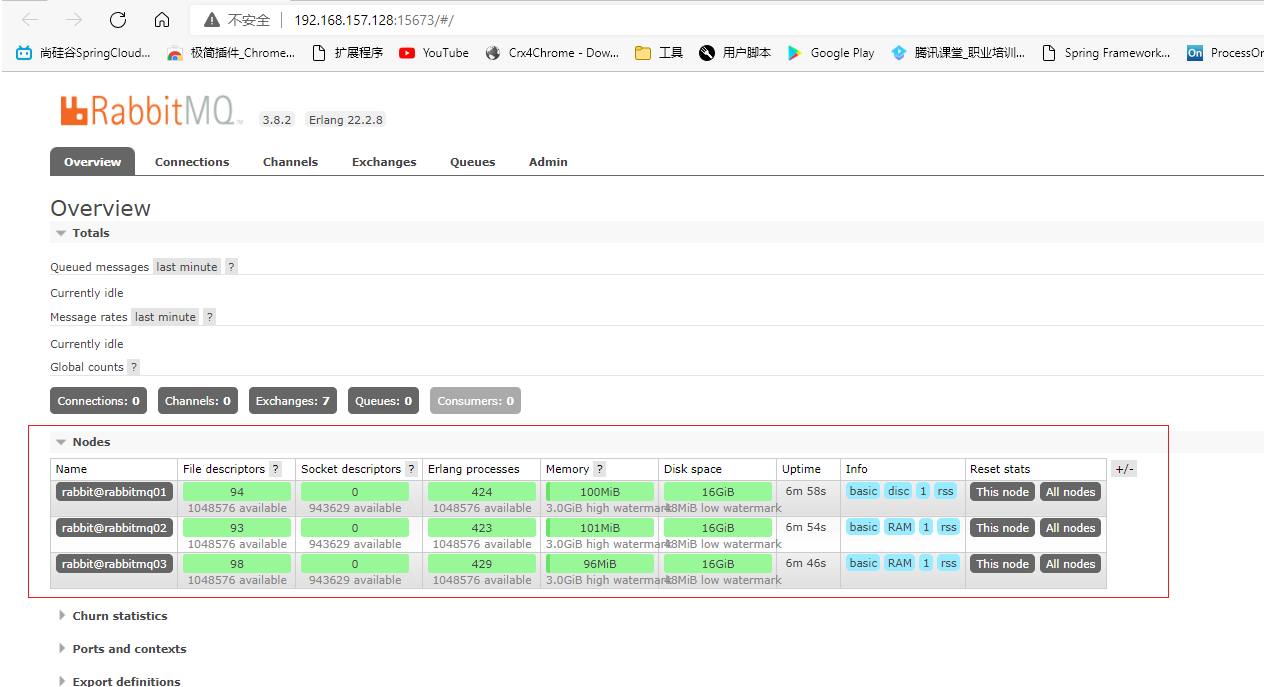The width and height of the screenshot is (1264, 687).
Task: Open the 用户脚本 bookmark
Action: point(735,53)
